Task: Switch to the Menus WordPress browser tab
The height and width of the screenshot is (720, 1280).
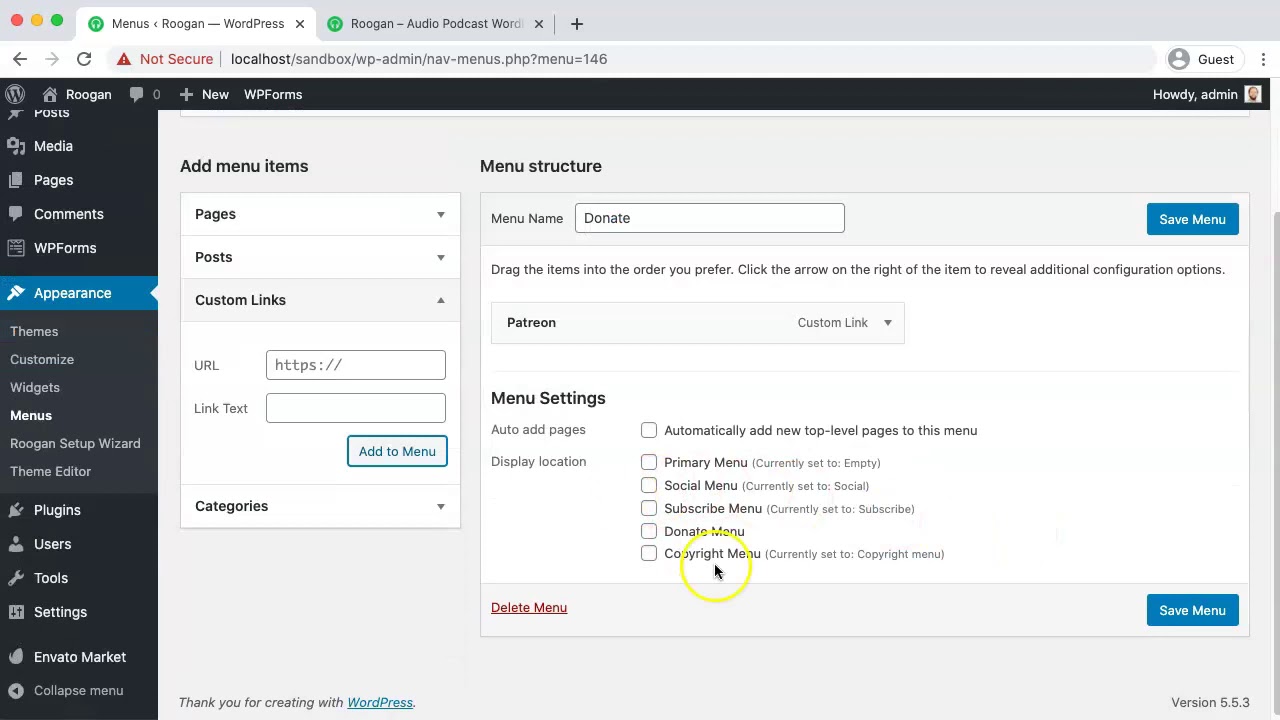Action: click(x=198, y=23)
